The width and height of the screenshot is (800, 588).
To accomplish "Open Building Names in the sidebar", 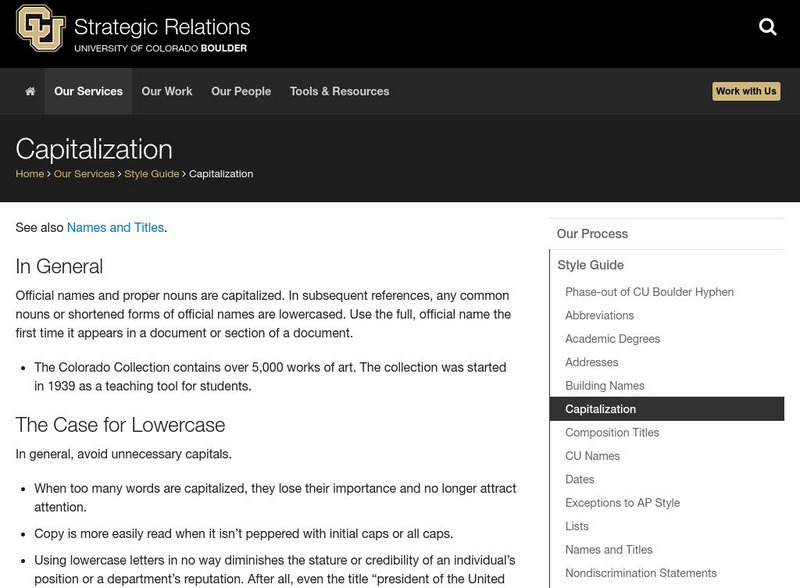I will 605,386.
